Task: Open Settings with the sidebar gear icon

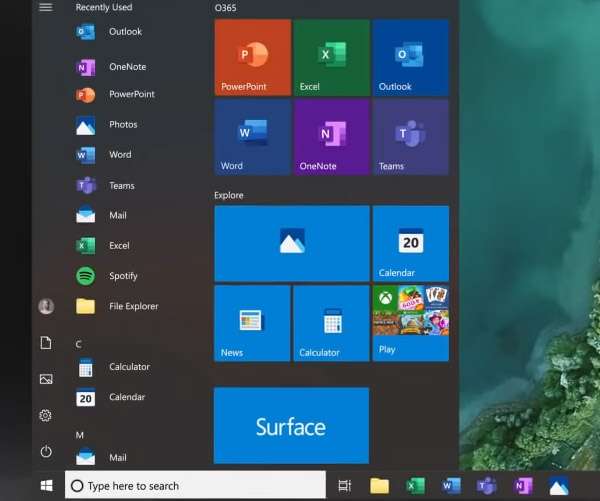Action: (x=45, y=415)
